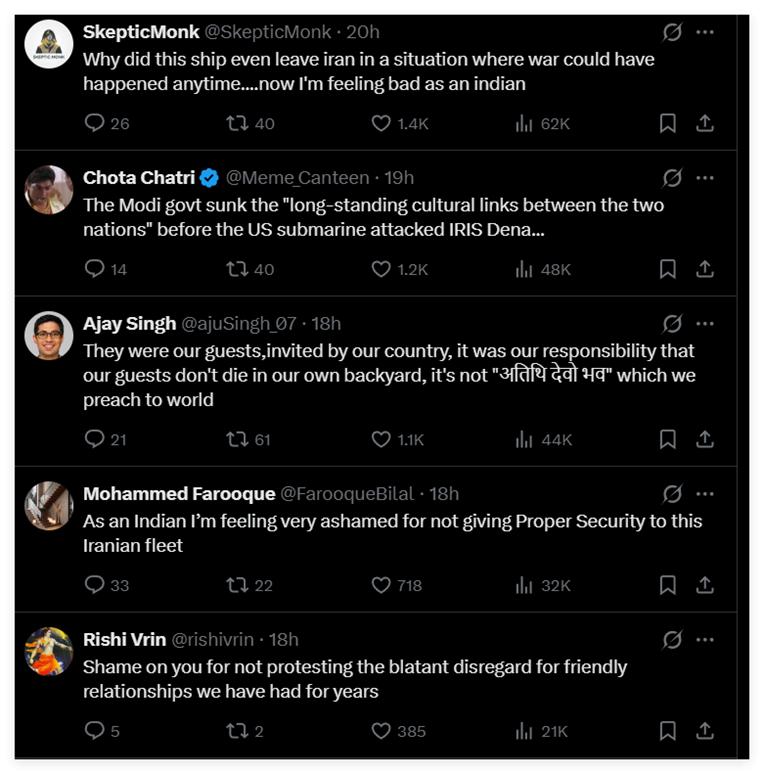View analytics on Chota Chatri's post
764x774 pixels.
coord(524,269)
